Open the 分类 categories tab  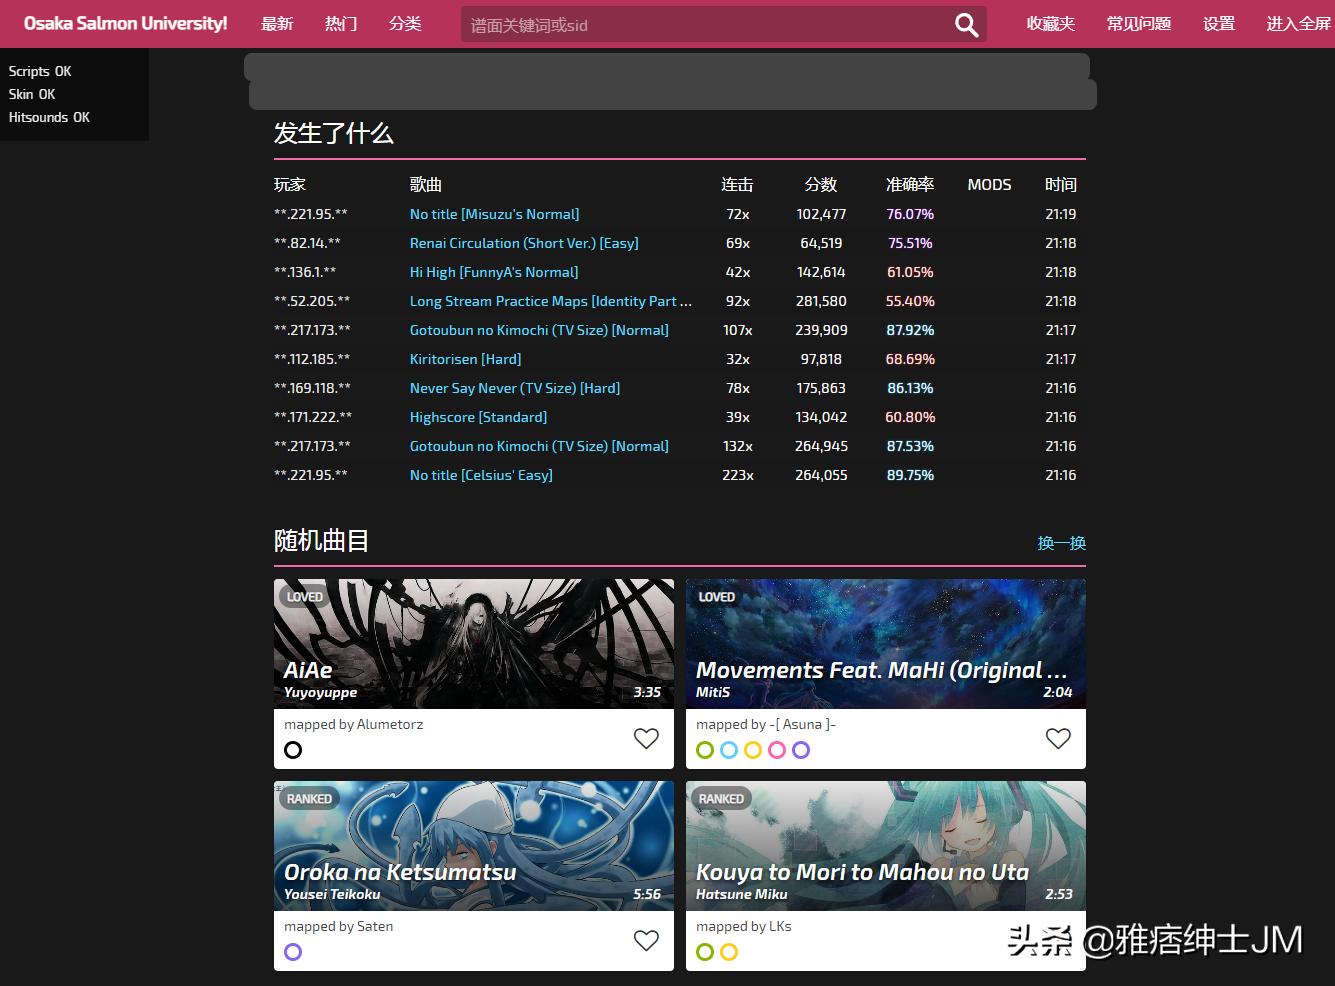point(405,24)
